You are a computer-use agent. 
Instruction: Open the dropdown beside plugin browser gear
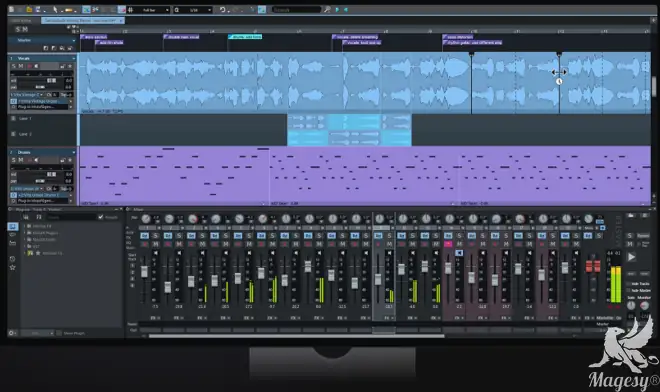[37, 333]
